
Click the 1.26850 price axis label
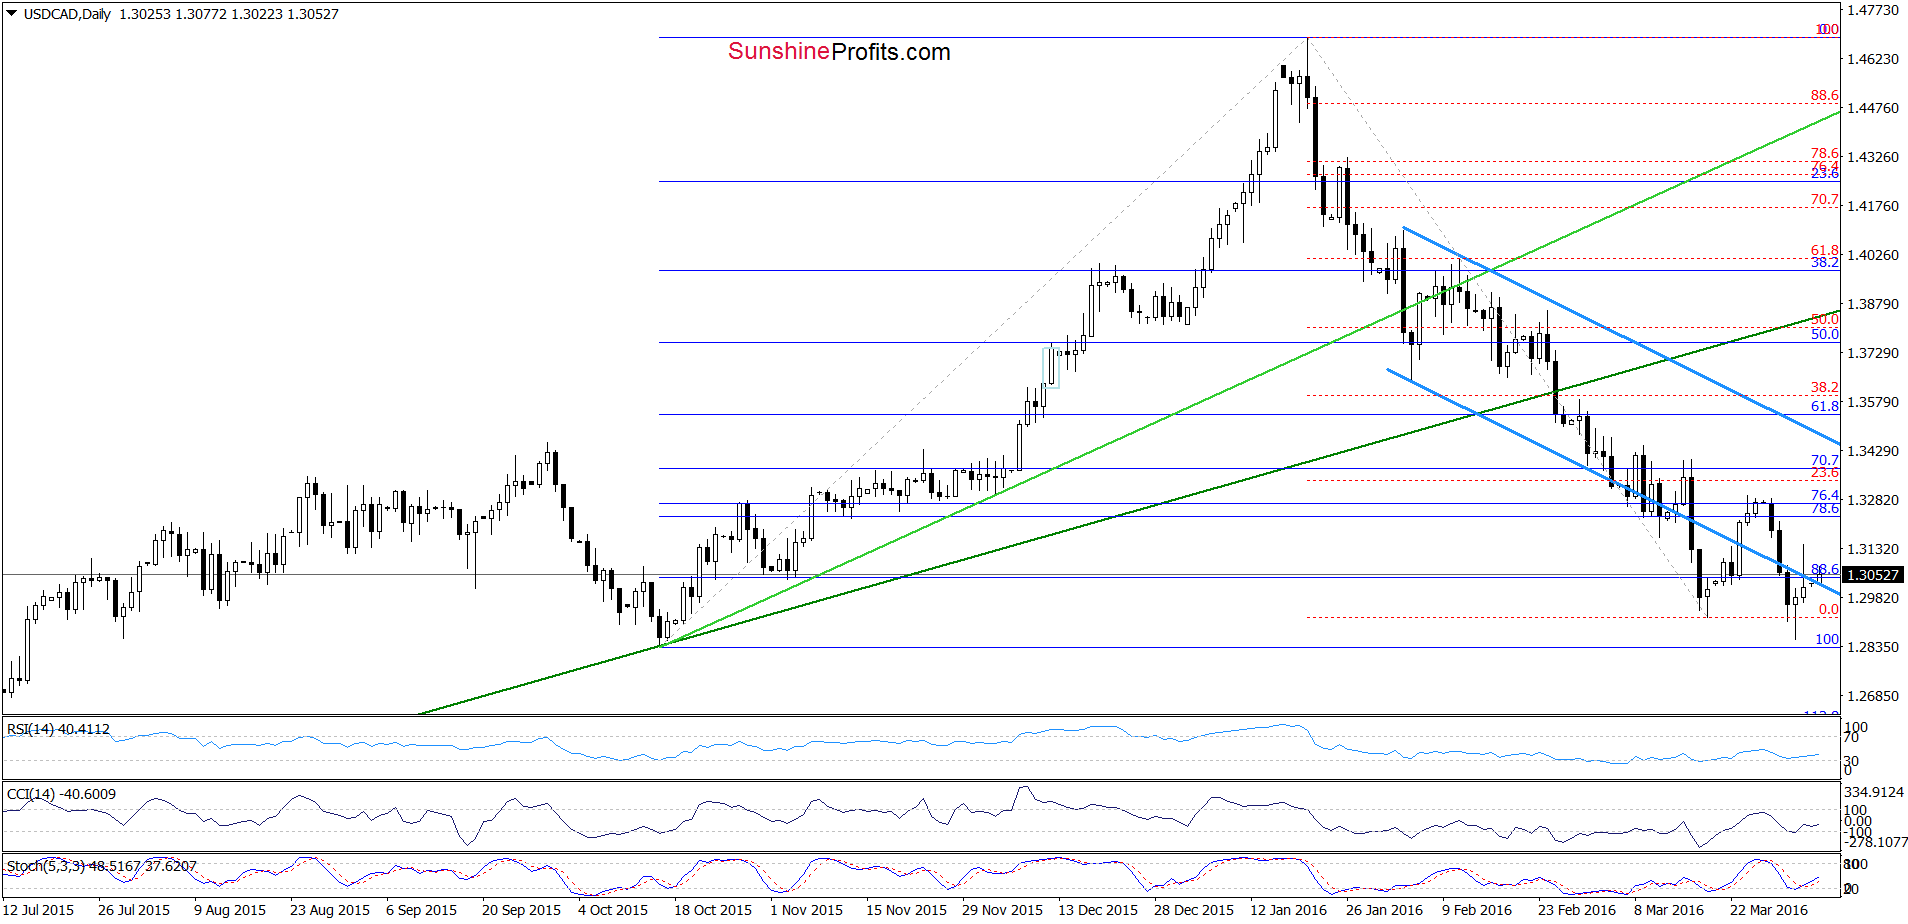point(1872,696)
